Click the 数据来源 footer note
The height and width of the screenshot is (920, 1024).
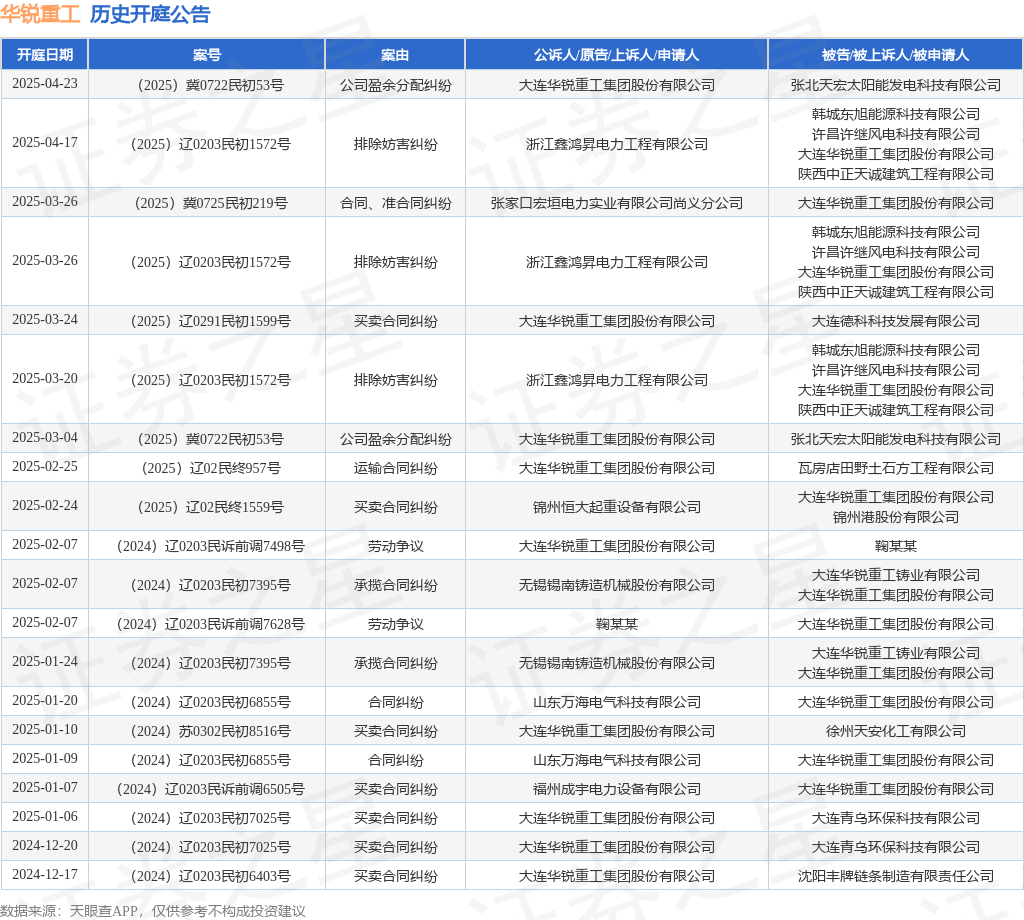point(153,911)
